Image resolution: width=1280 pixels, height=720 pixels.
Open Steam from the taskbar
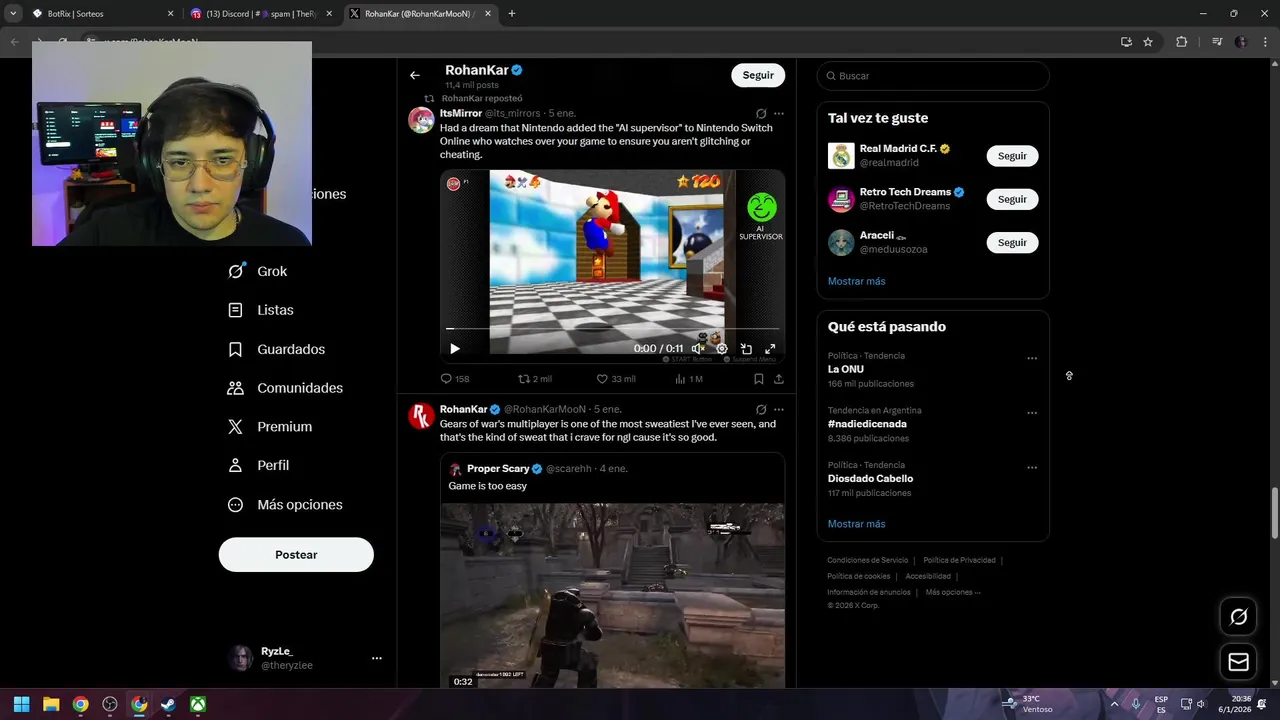coord(169,704)
